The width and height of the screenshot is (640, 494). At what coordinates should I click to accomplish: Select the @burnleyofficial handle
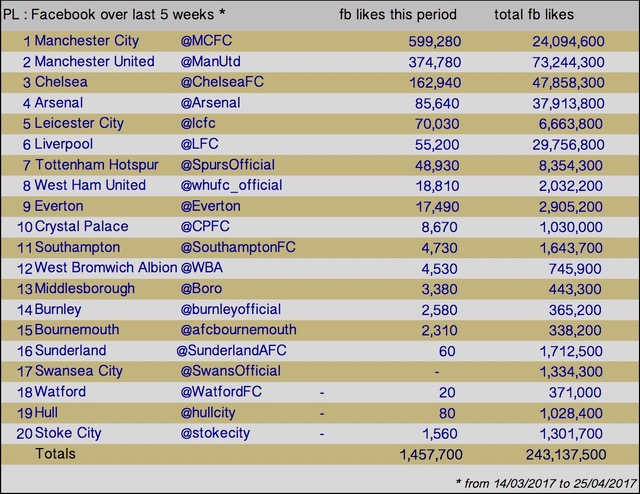click(x=231, y=309)
